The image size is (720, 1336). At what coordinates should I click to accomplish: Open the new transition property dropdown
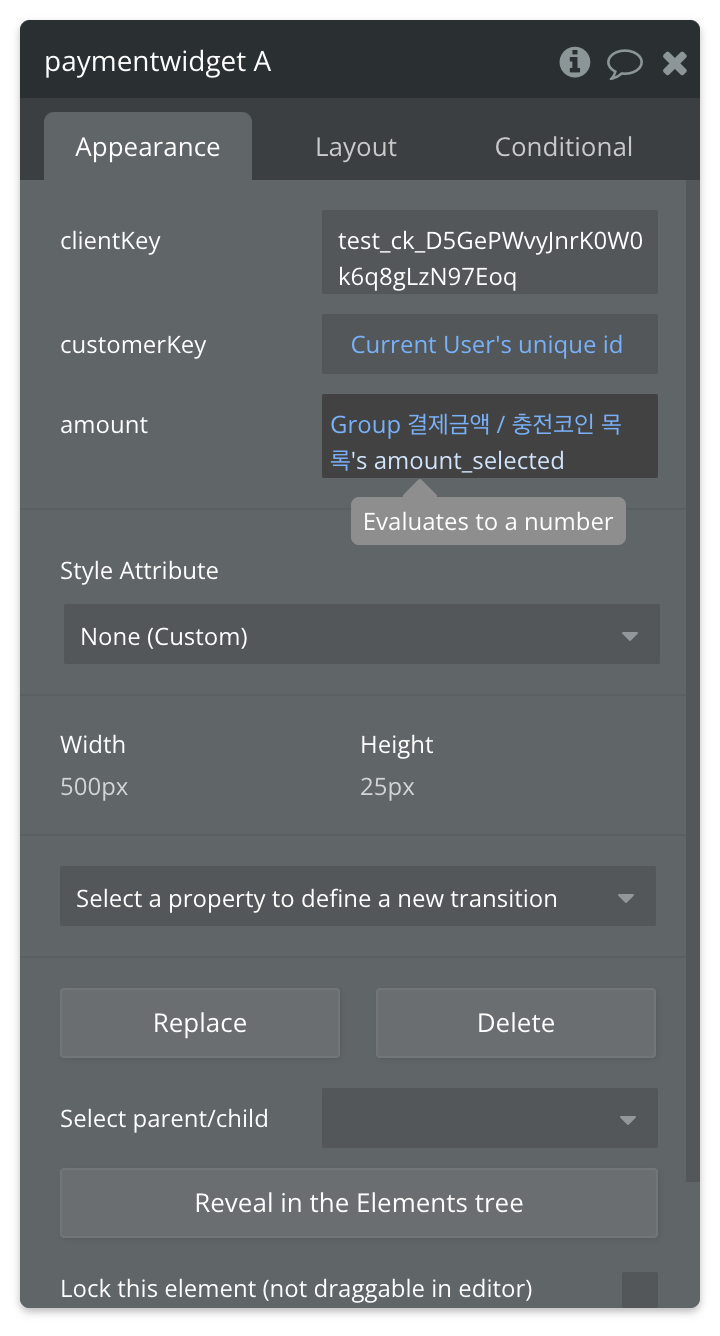(x=357, y=896)
